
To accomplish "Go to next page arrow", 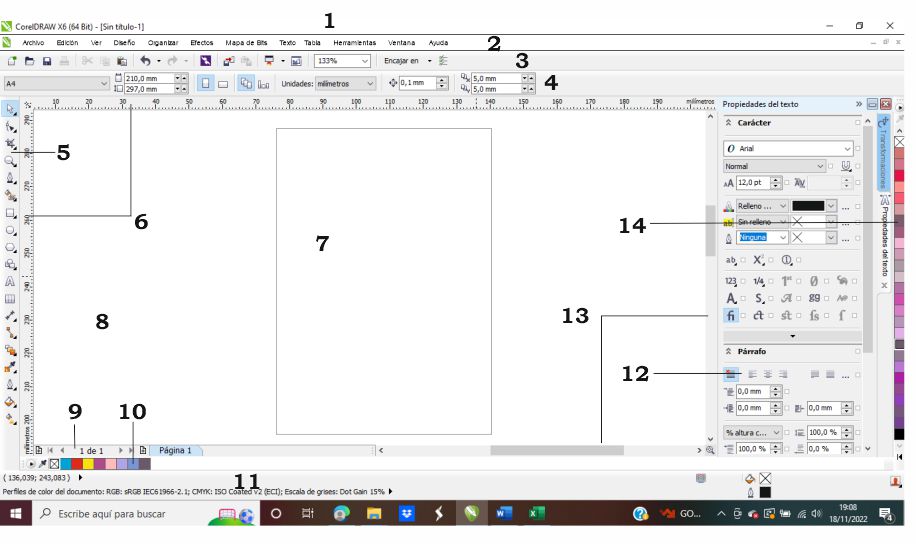I will (x=120, y=451).
